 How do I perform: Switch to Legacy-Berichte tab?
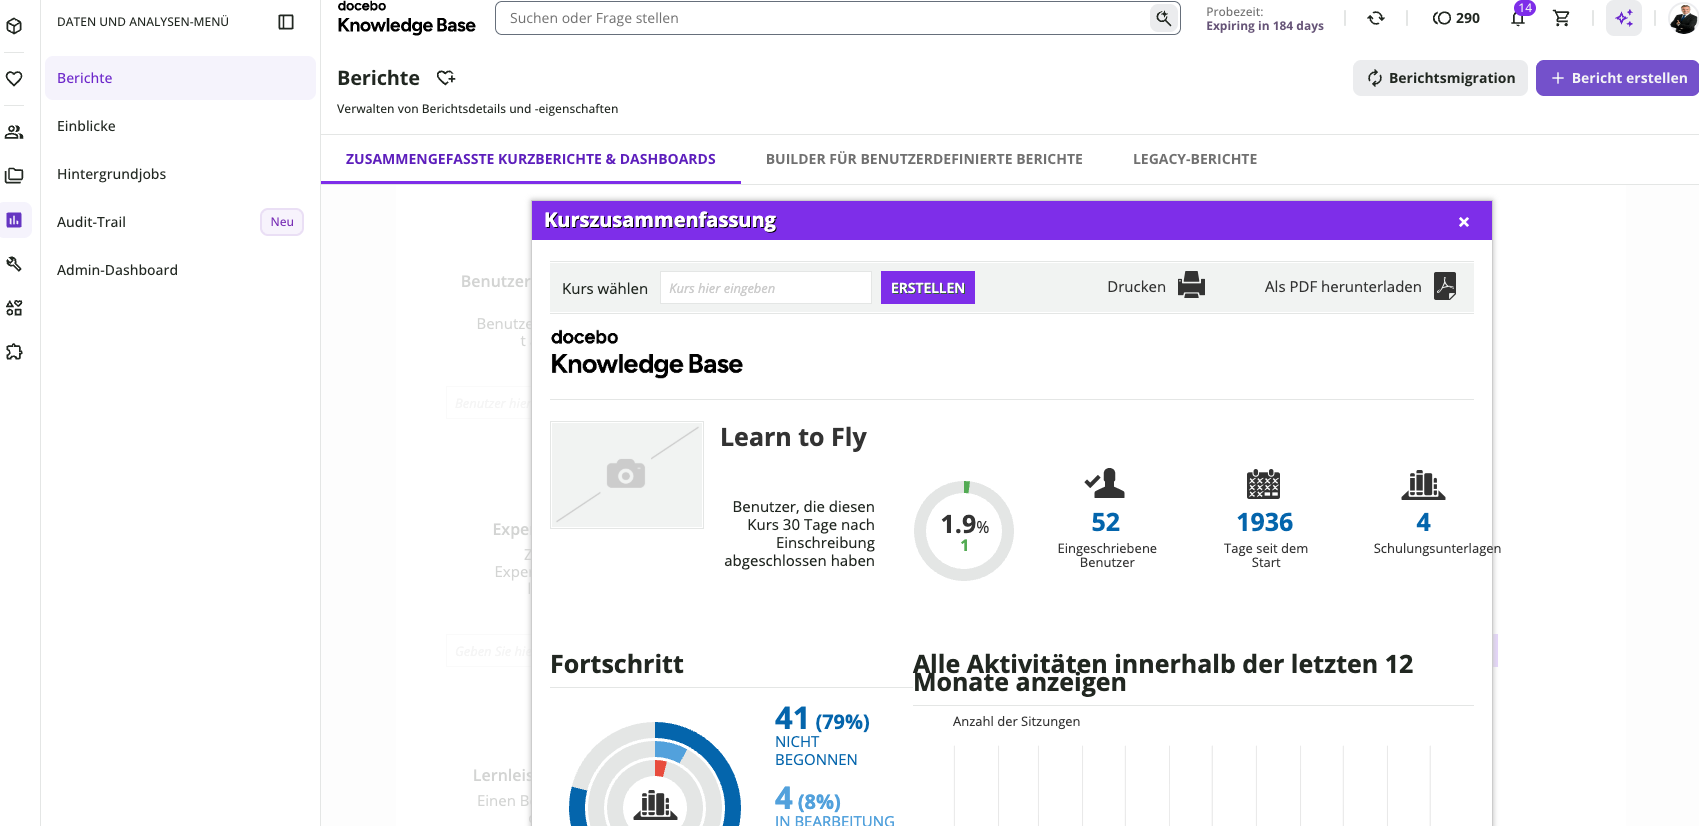click(x=1195, y=159)
